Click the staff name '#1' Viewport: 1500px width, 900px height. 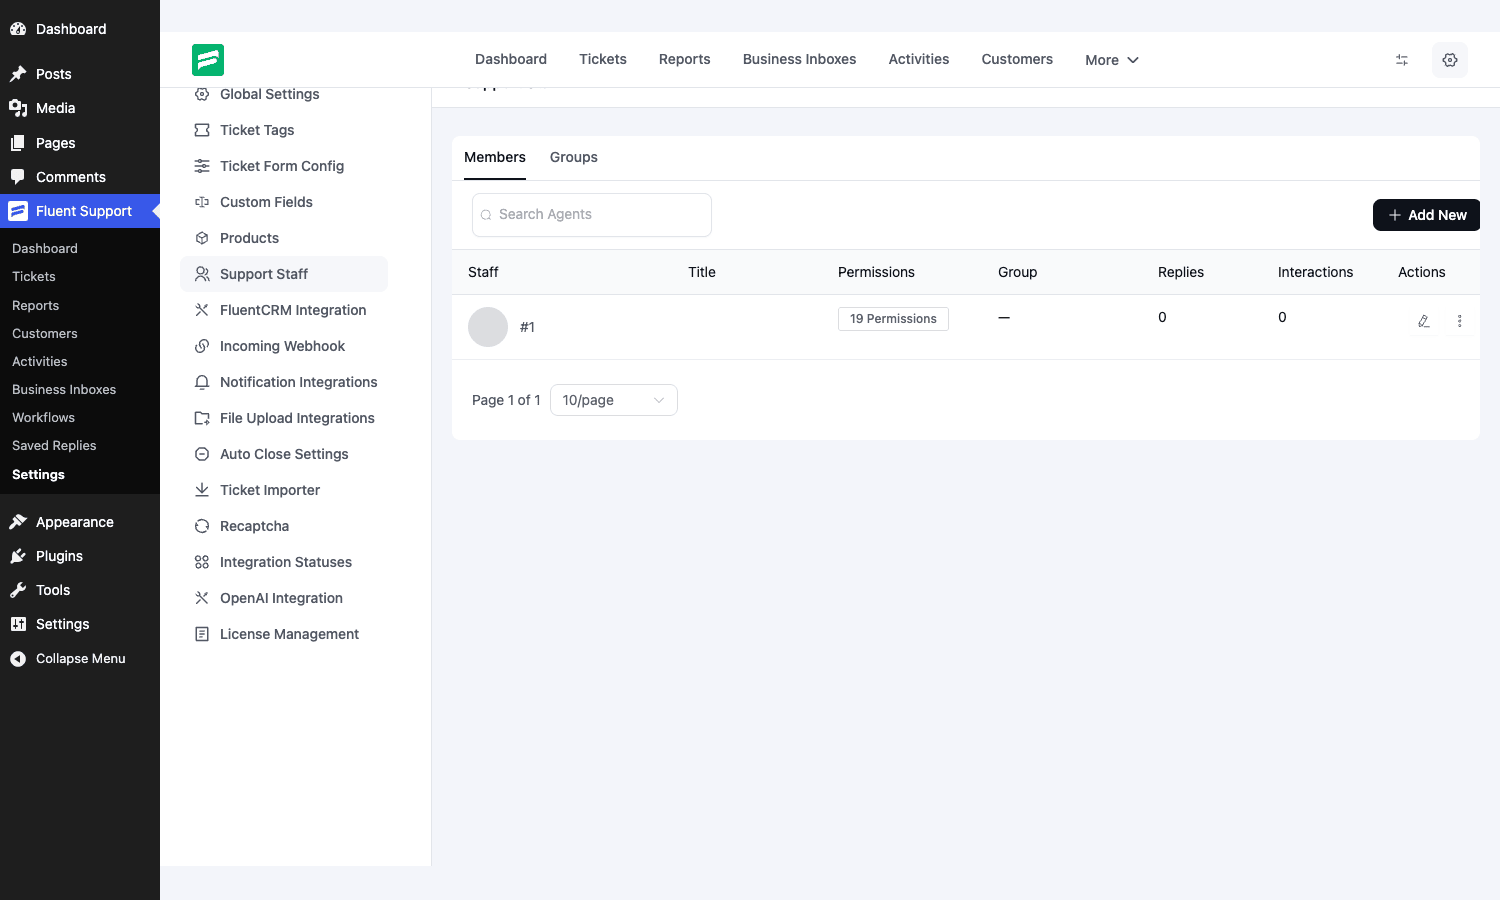tap(527, 327)
